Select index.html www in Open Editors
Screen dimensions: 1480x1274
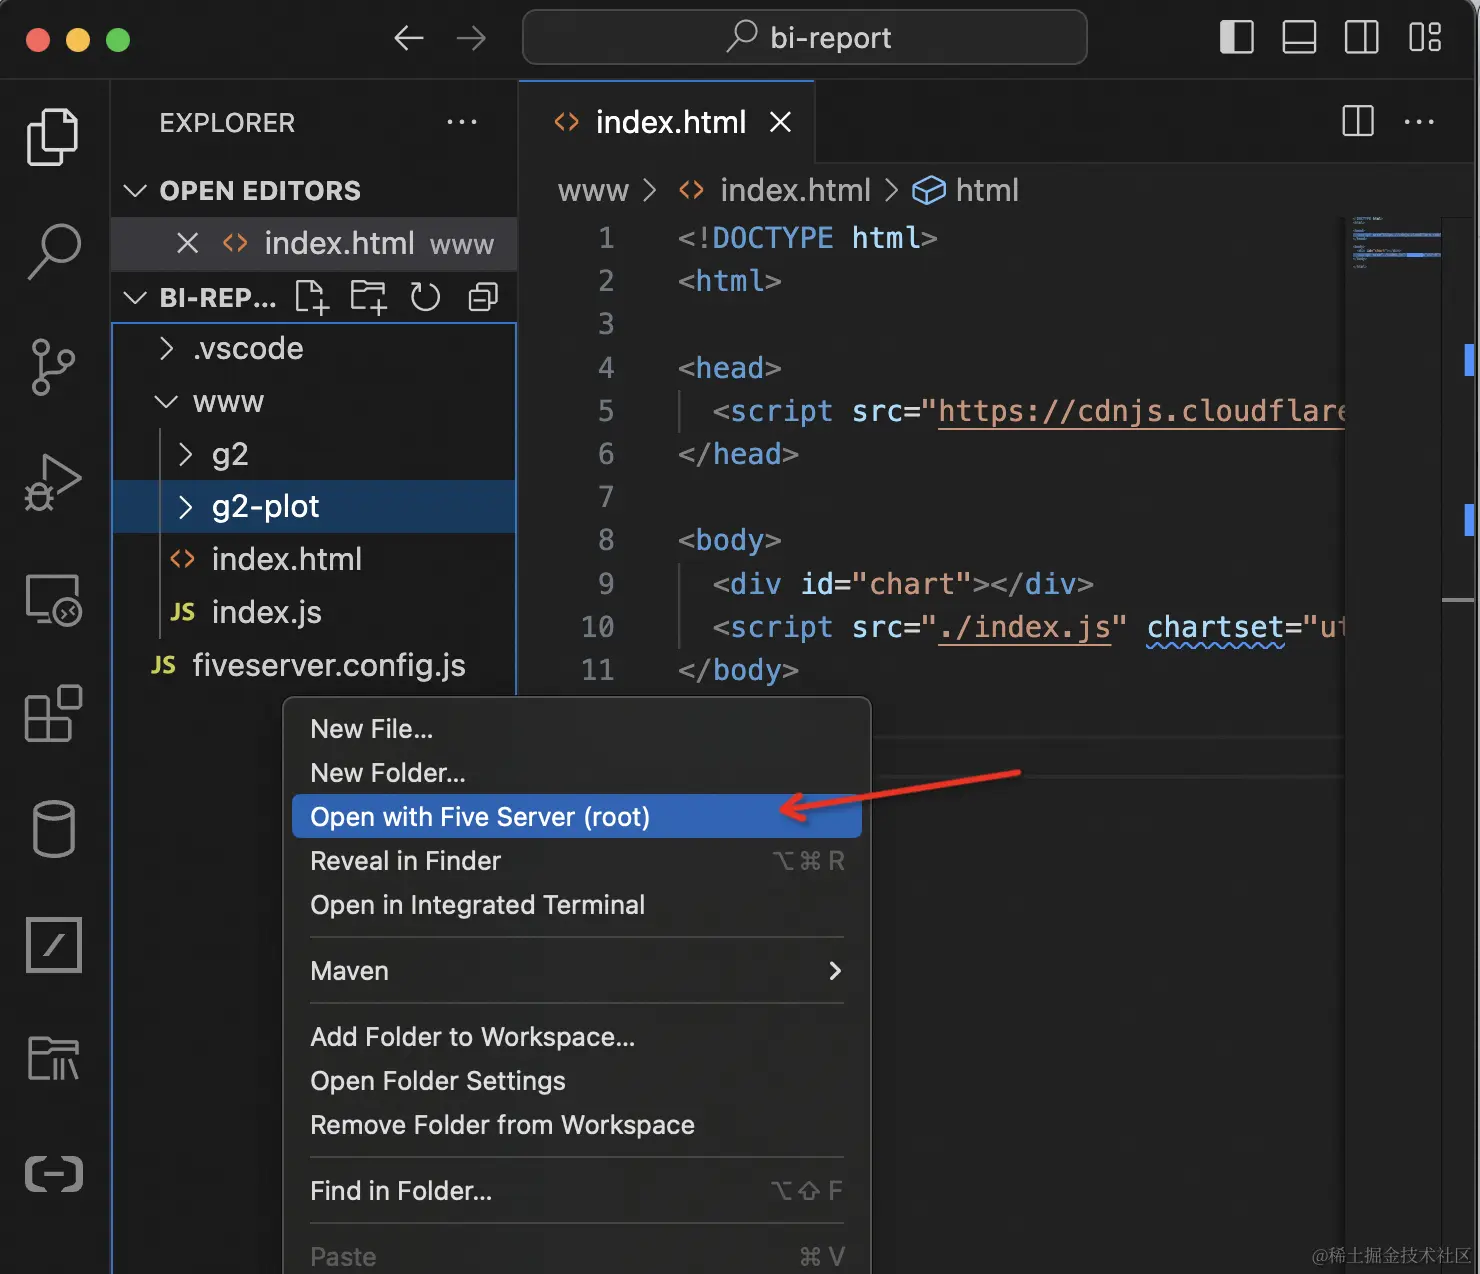point(314,243)
